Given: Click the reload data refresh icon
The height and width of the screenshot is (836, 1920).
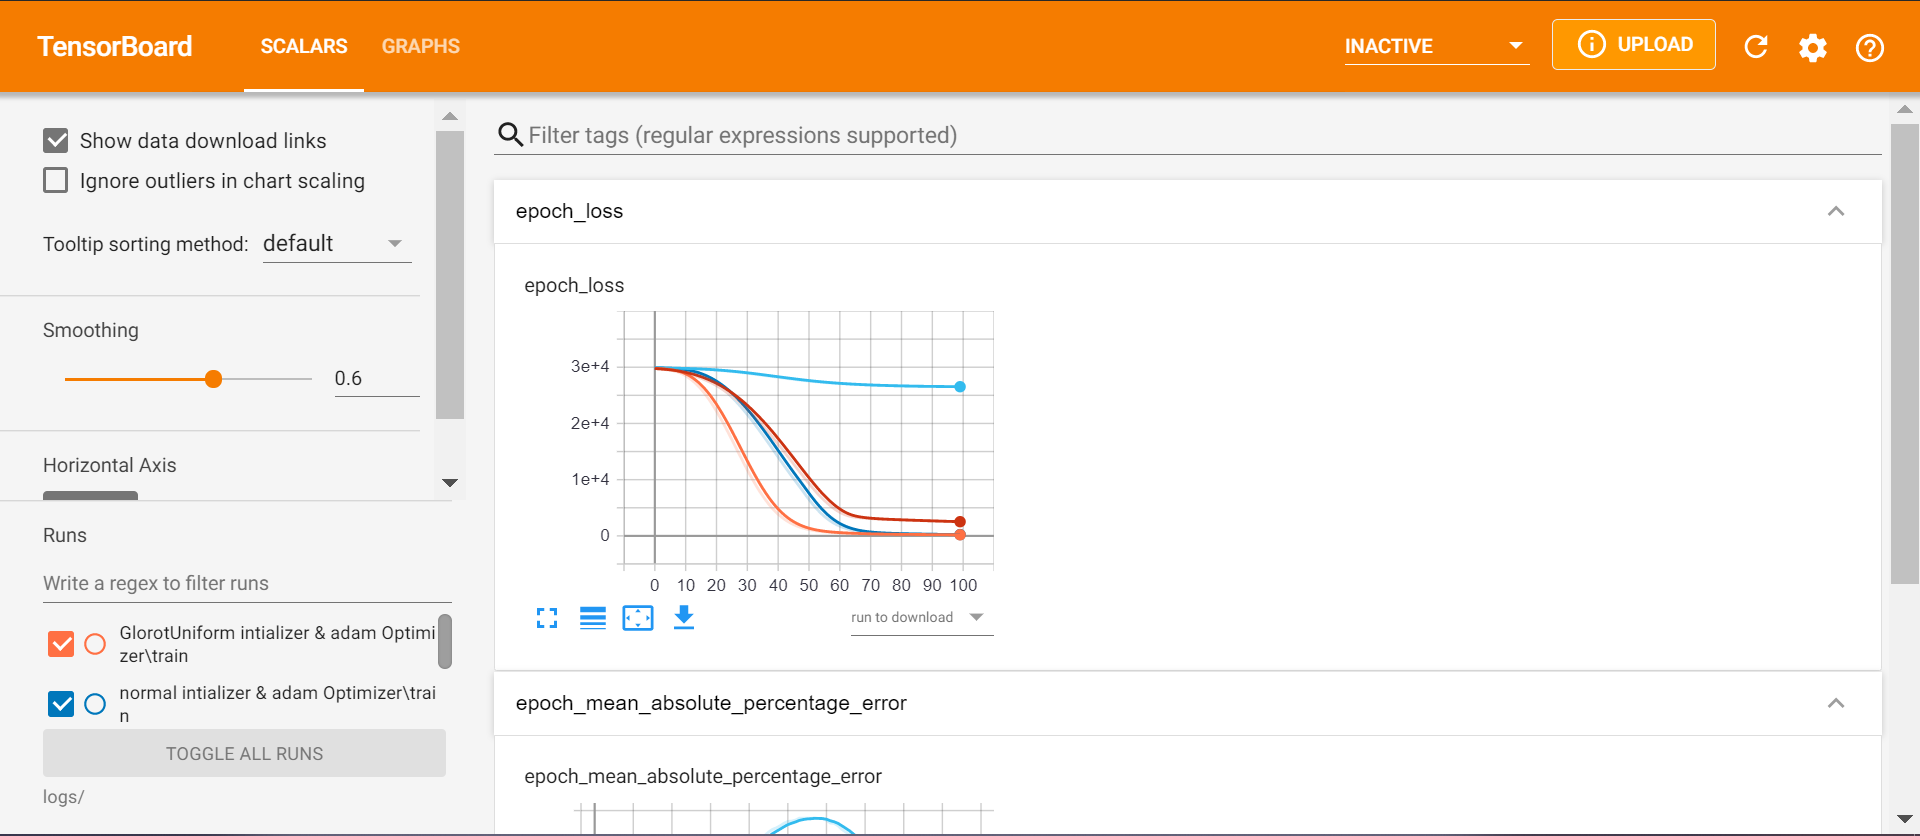Looking at the screenshot, I should point(1756,47).
